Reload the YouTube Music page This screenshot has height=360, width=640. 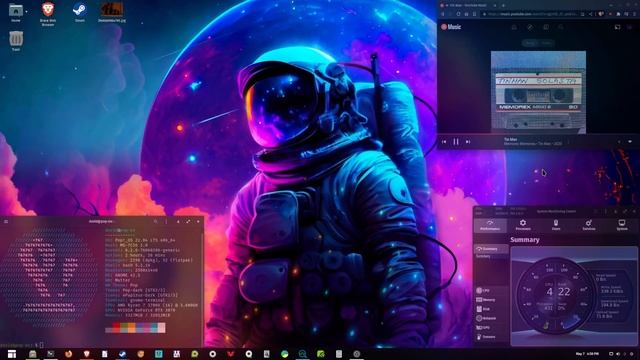(x=458, y=14)
